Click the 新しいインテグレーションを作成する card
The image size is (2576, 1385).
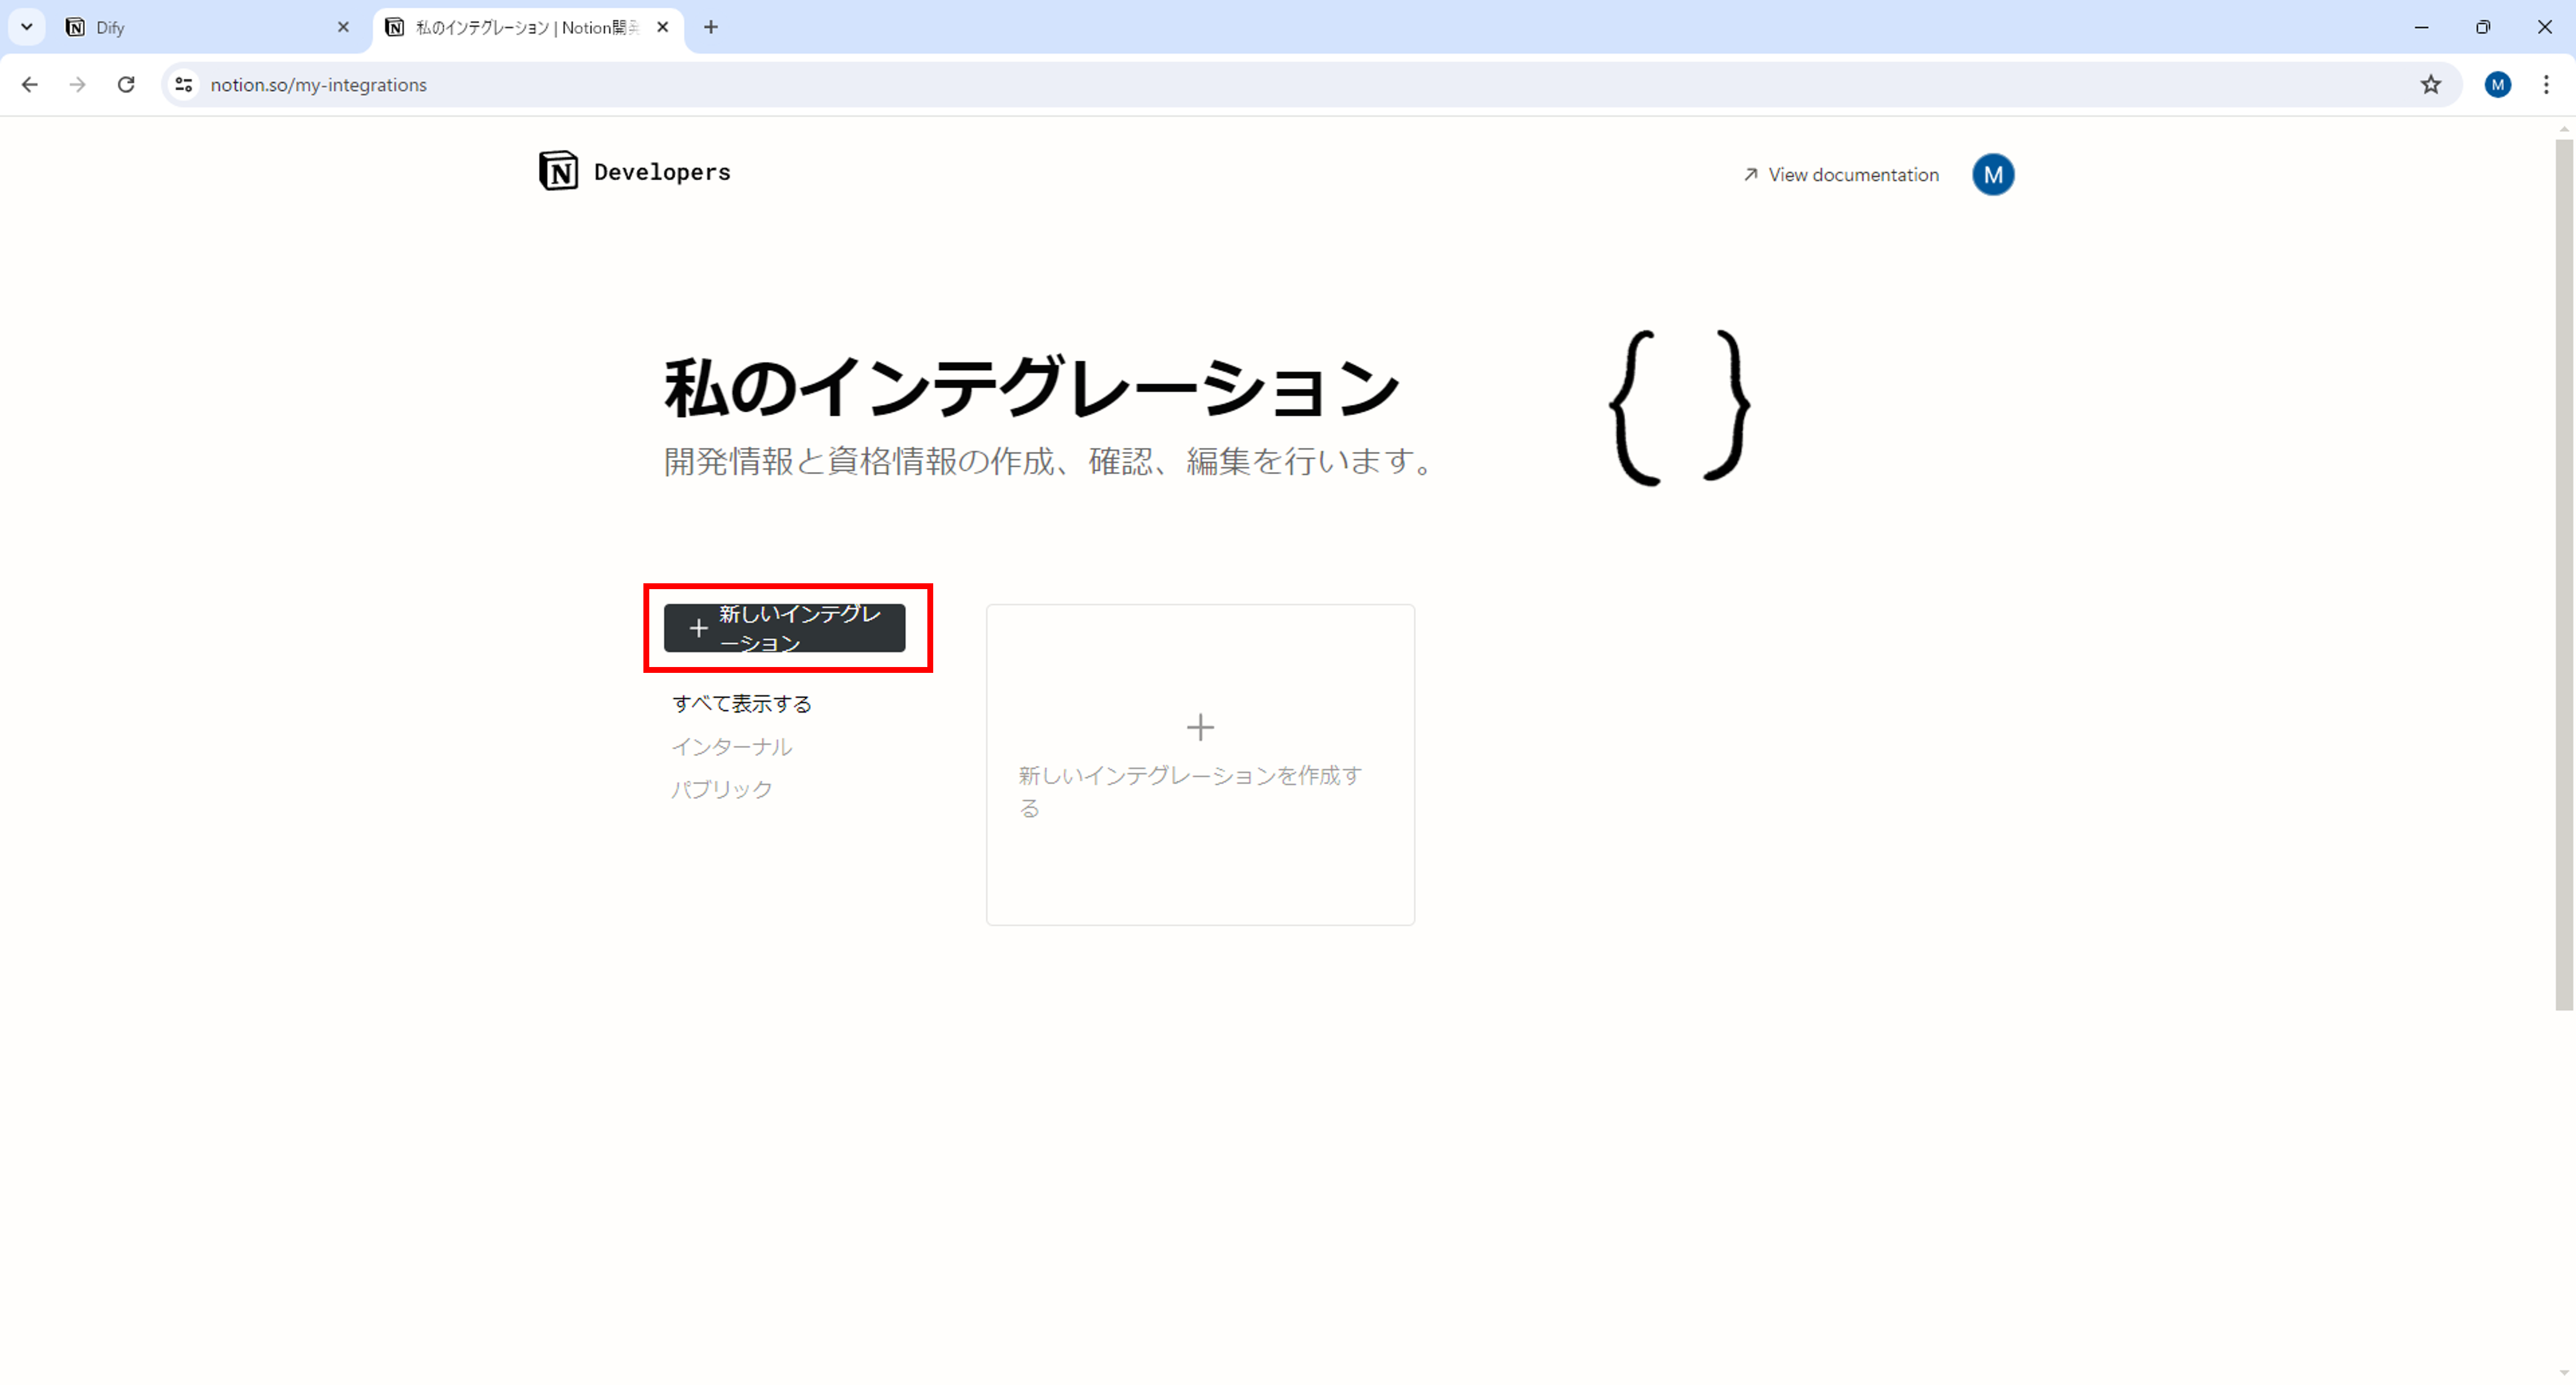[1200, 765]
